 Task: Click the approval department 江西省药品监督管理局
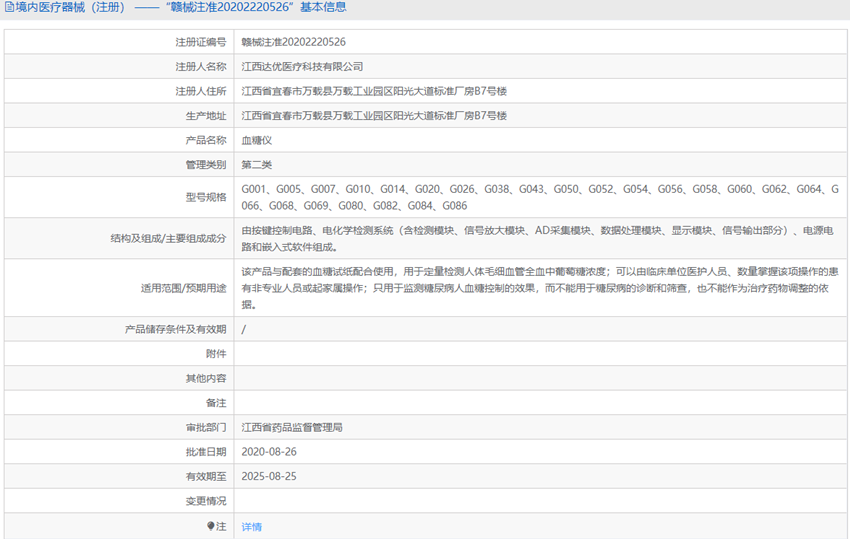point(292,427)
